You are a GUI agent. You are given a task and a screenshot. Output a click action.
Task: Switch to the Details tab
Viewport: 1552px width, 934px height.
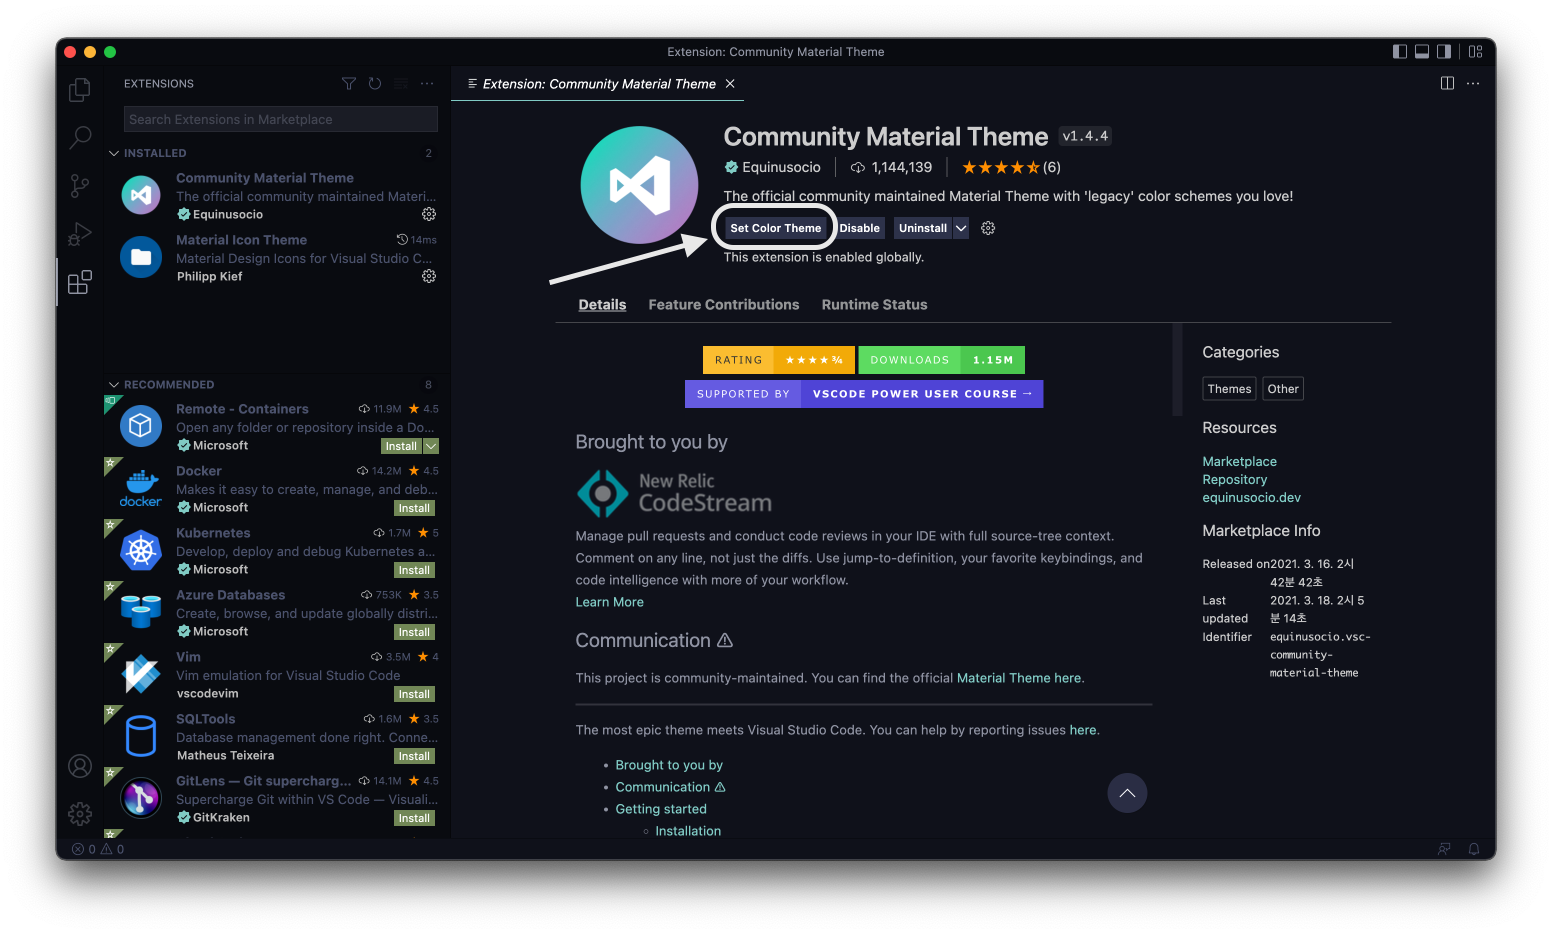coord(602,305)
